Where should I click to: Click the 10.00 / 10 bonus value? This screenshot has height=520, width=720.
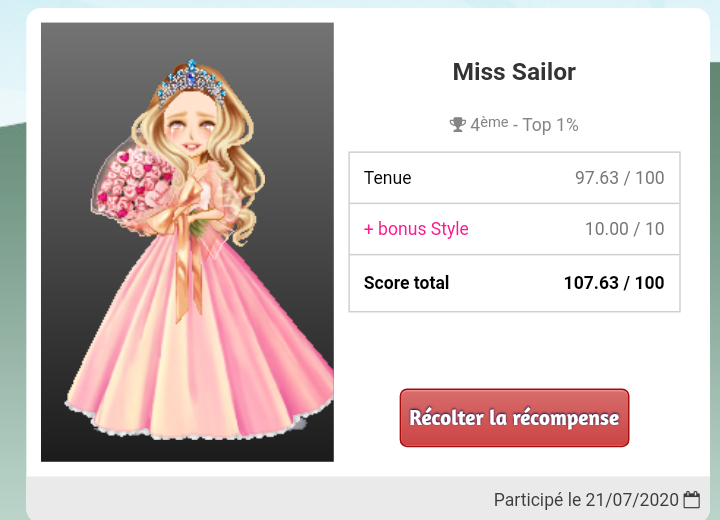click(624, 229)
